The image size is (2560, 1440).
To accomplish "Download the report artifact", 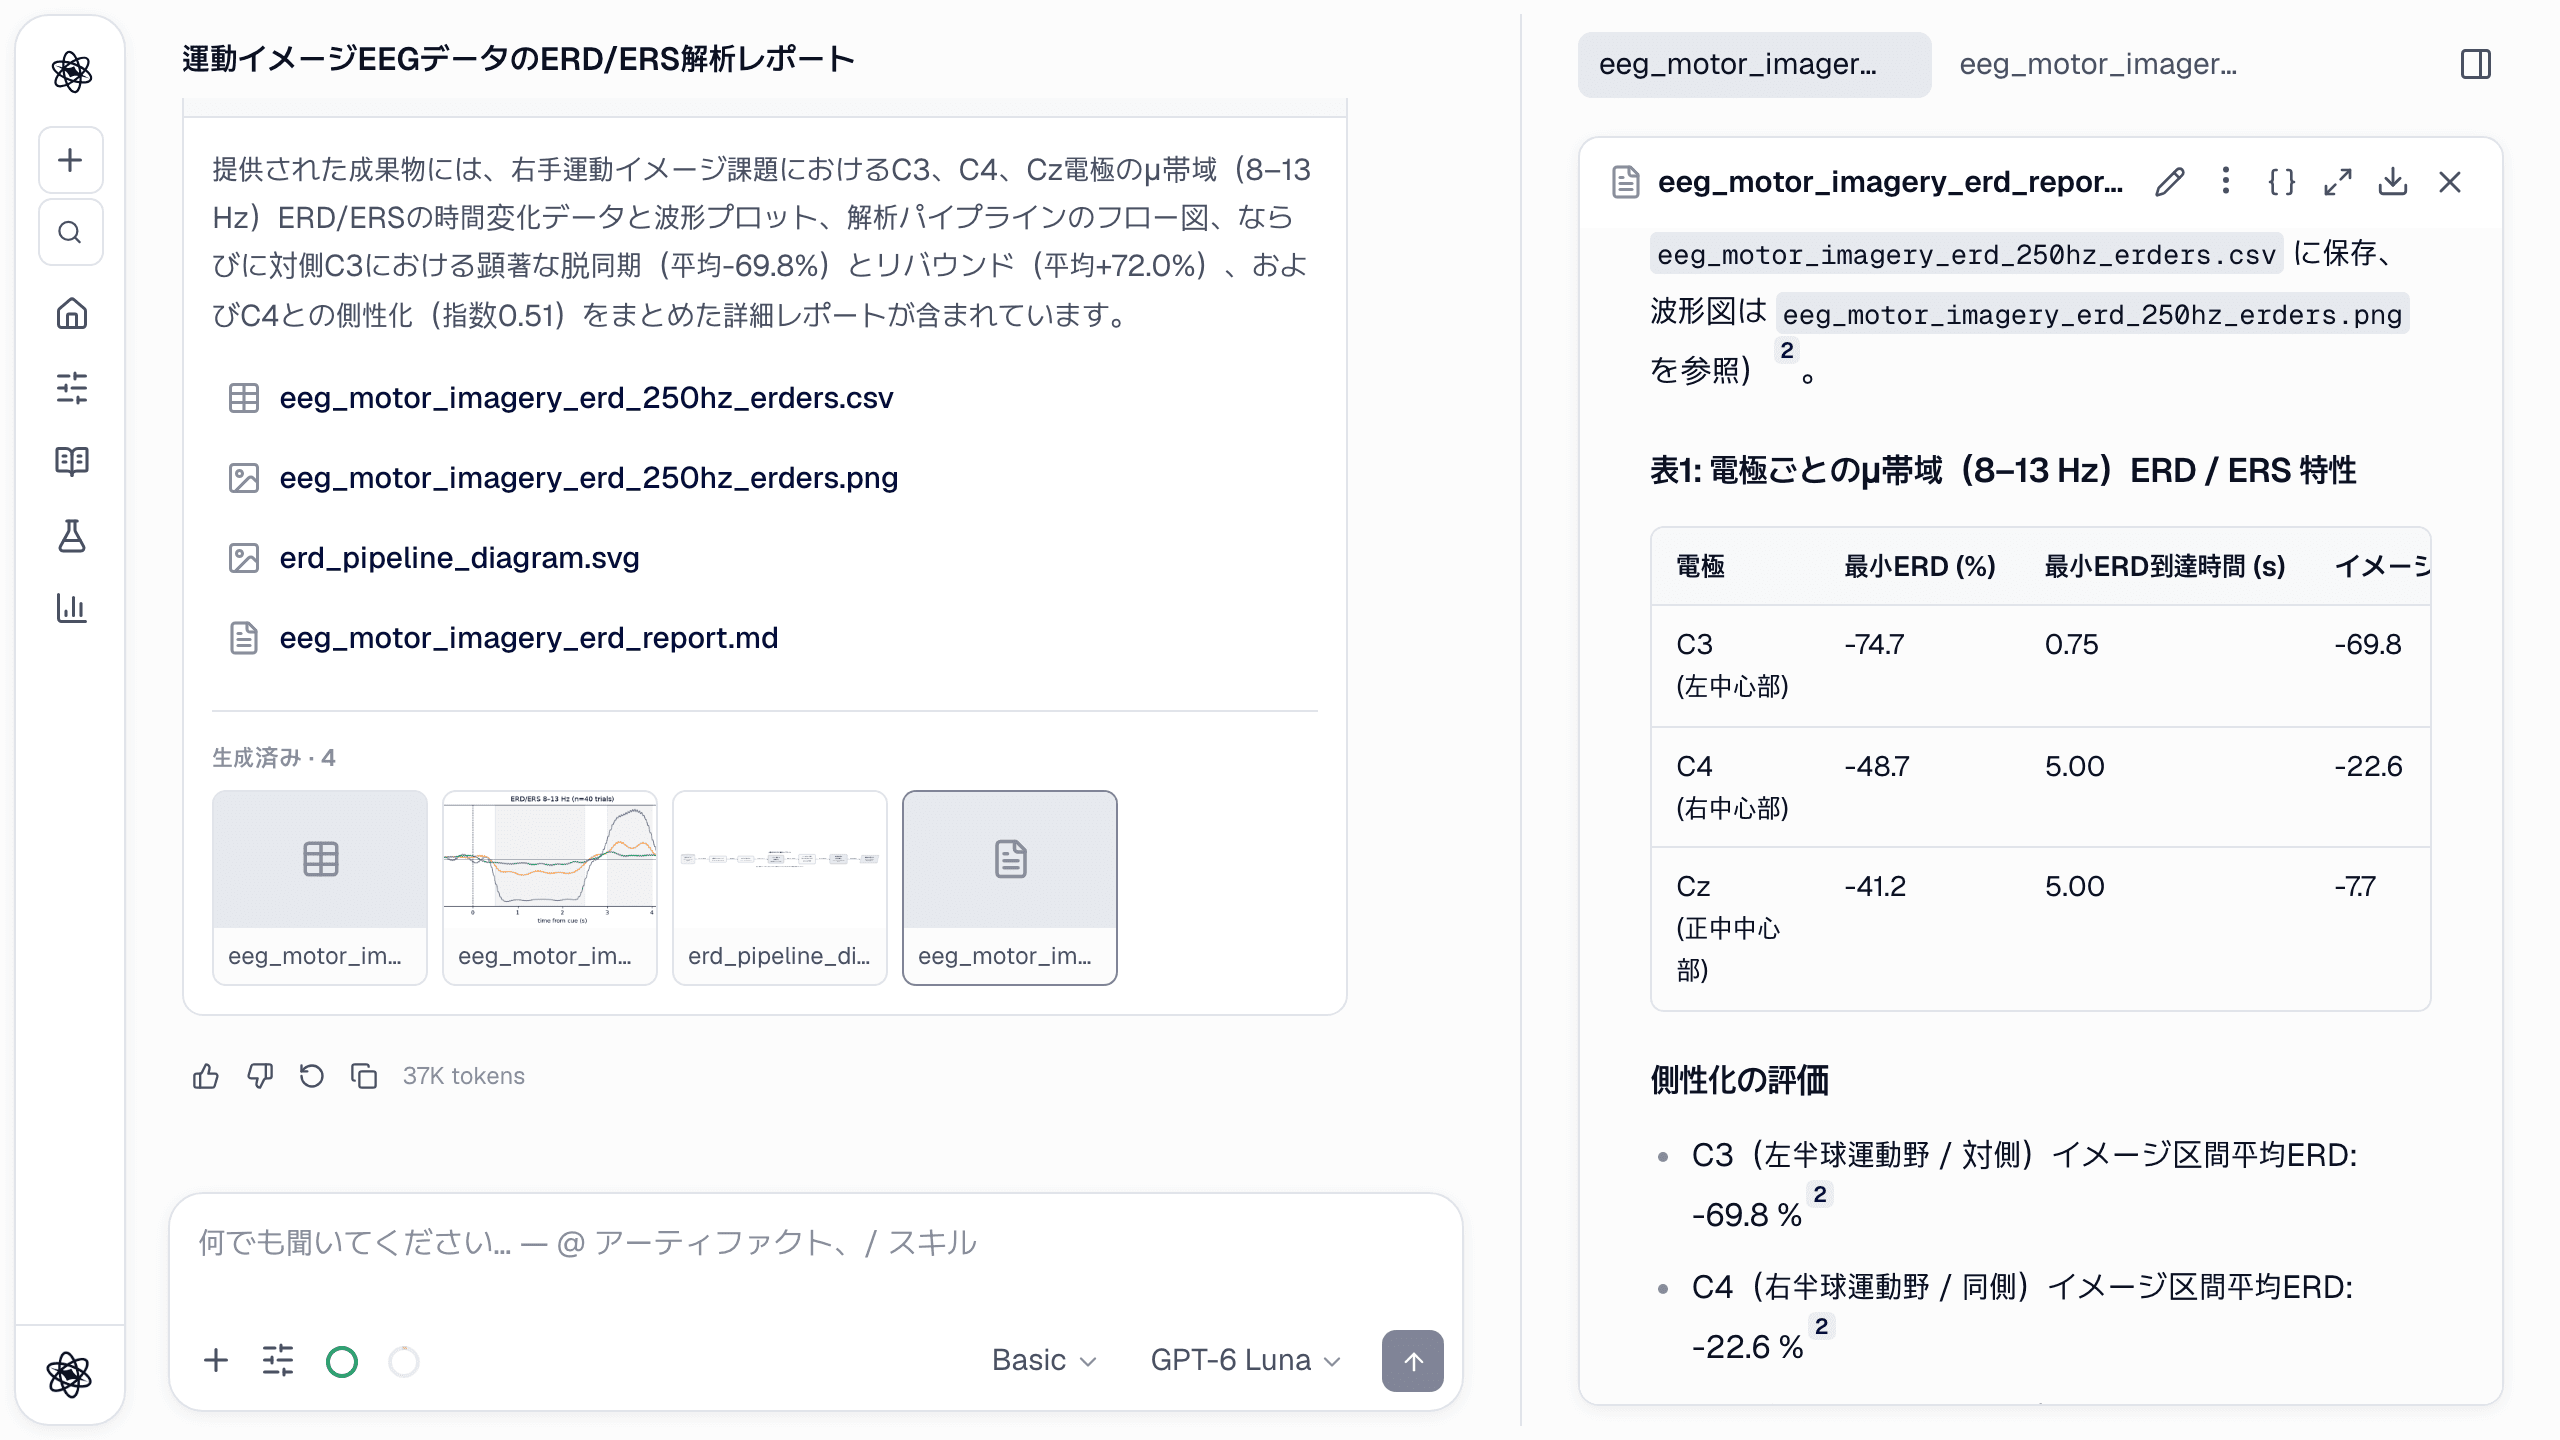I will point(2393,182).
